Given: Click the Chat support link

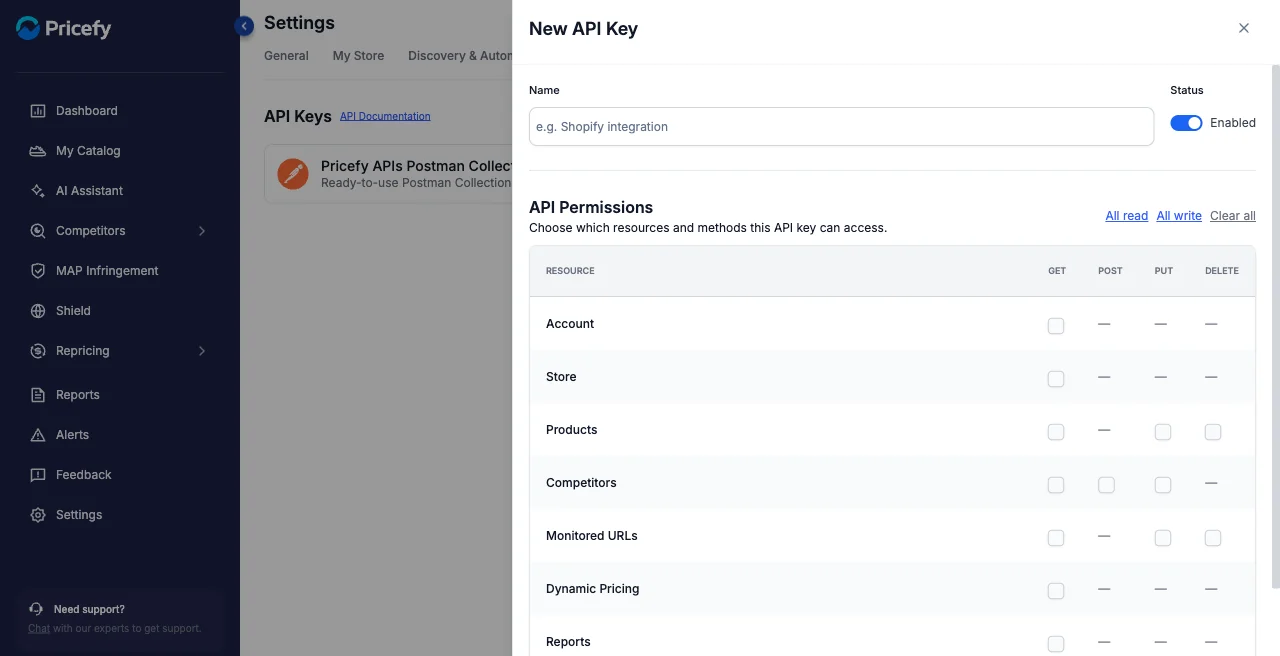Looking at the screenshot, I should click(39, 629).
